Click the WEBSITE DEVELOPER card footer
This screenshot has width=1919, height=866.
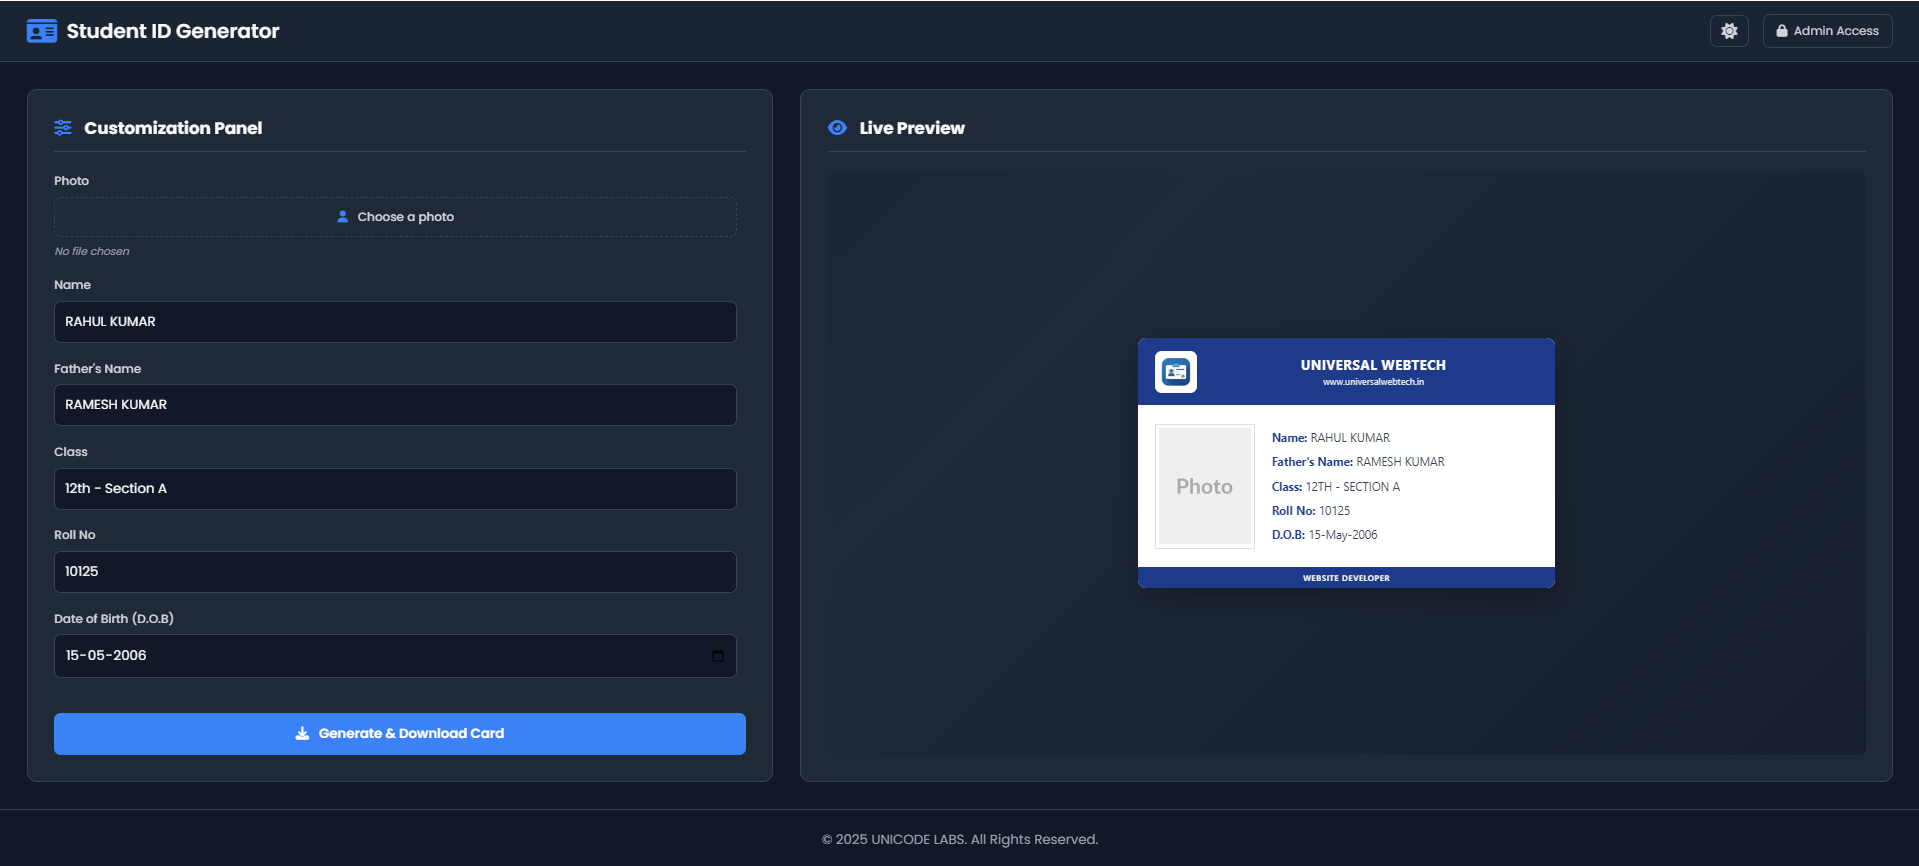[1345, 578]
